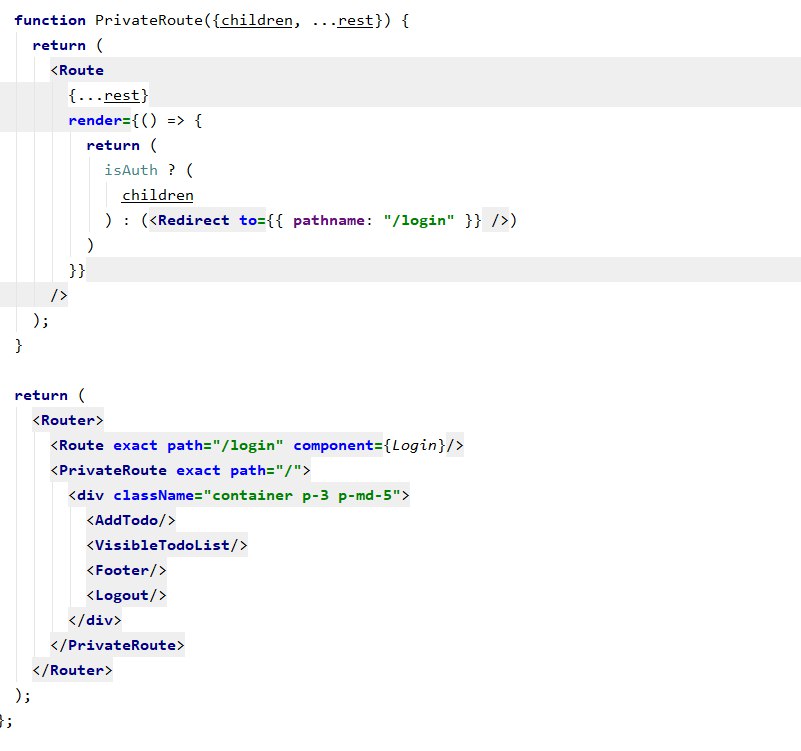Click the italic 'Login' component reference
Screen dimensions: 801x751
[414, 445]
